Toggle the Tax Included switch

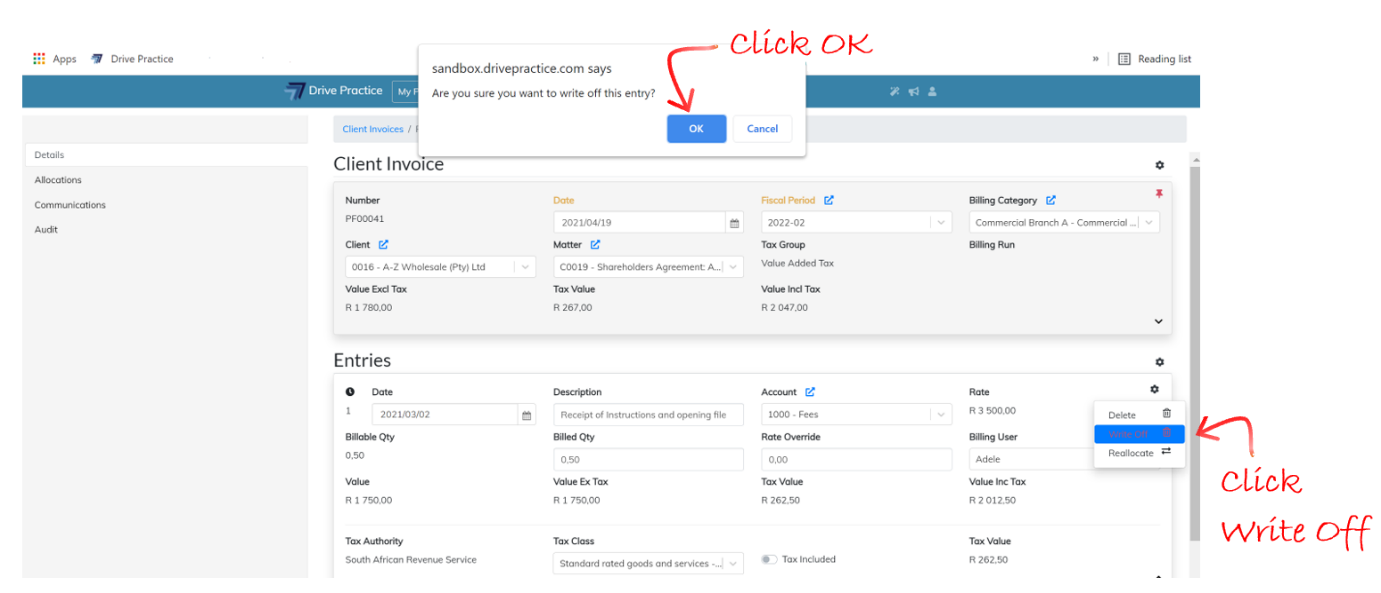769,560
